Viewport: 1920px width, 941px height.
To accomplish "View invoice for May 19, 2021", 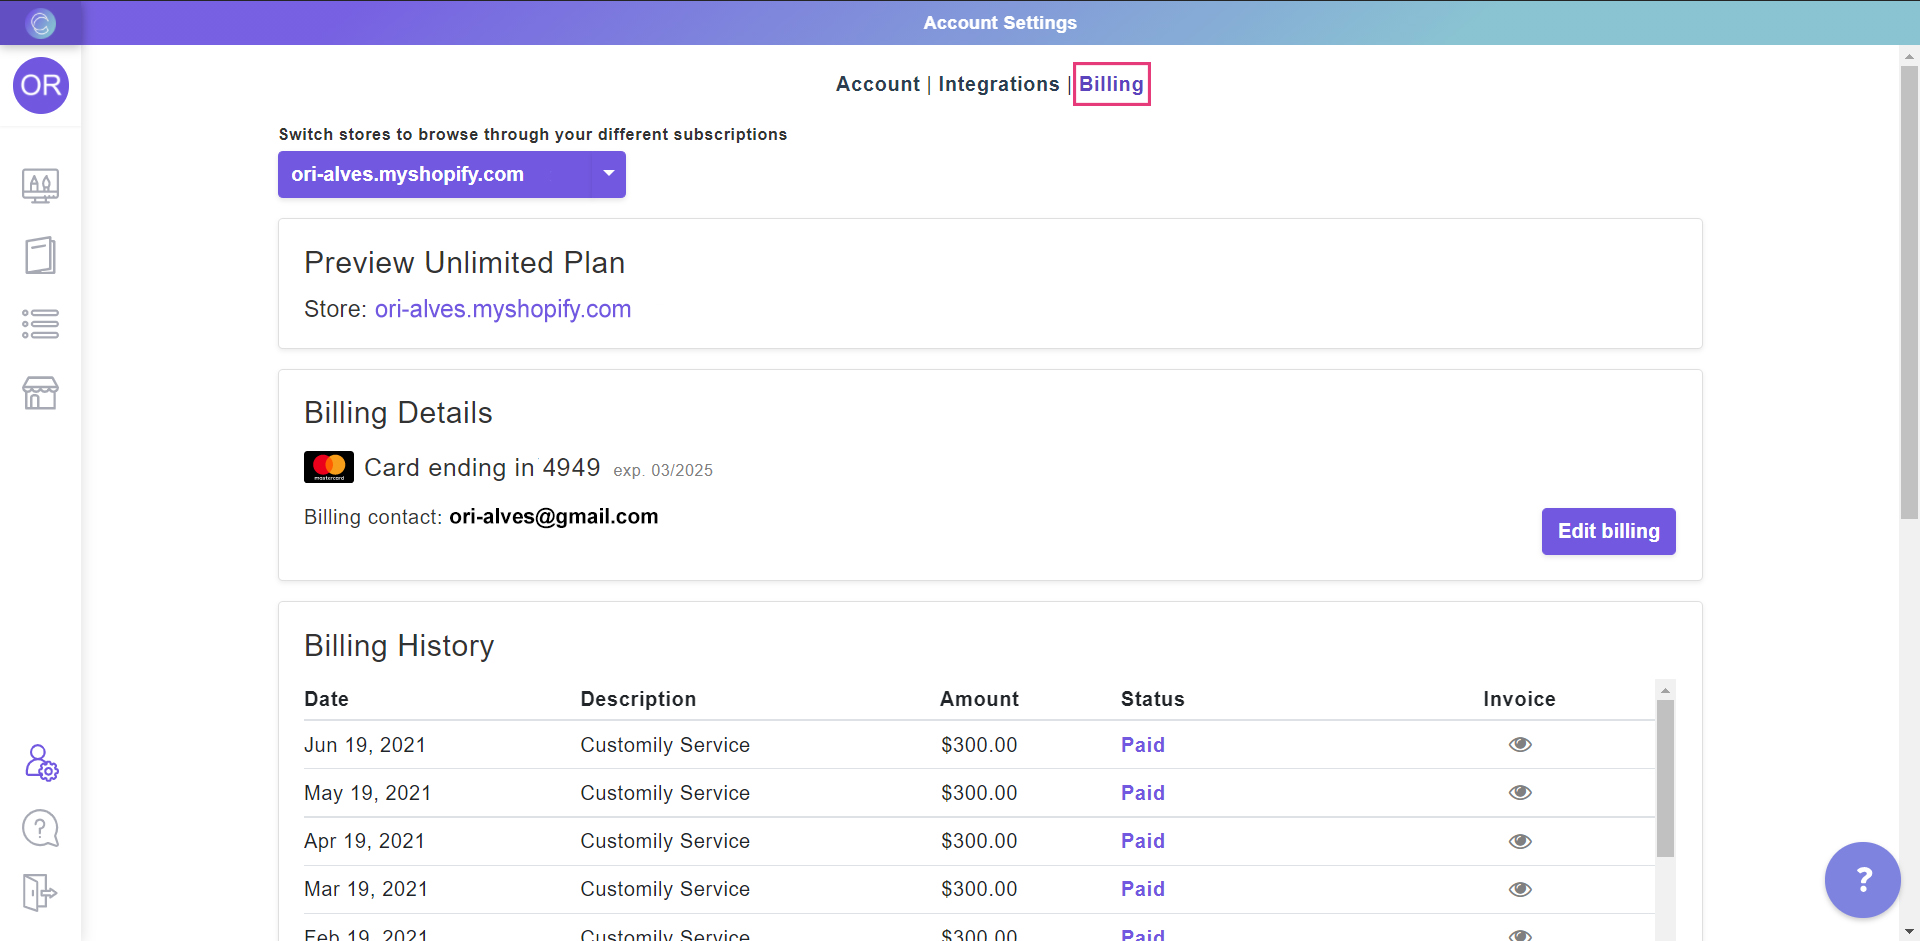I will (x=1520, y=793).
